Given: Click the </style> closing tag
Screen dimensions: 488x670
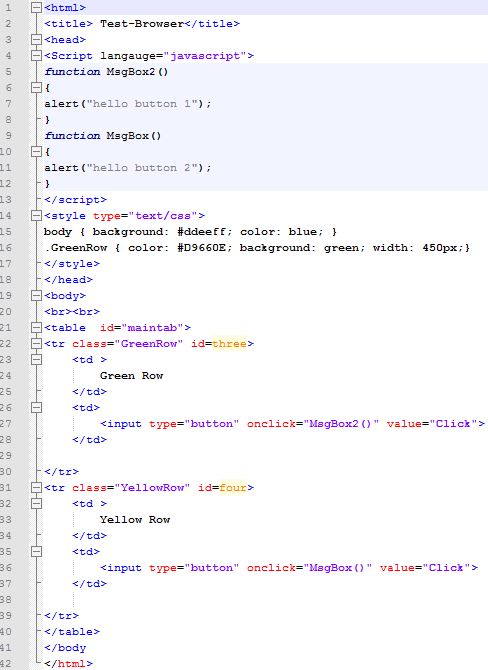Looking at the screenshot, I should 72,264.
